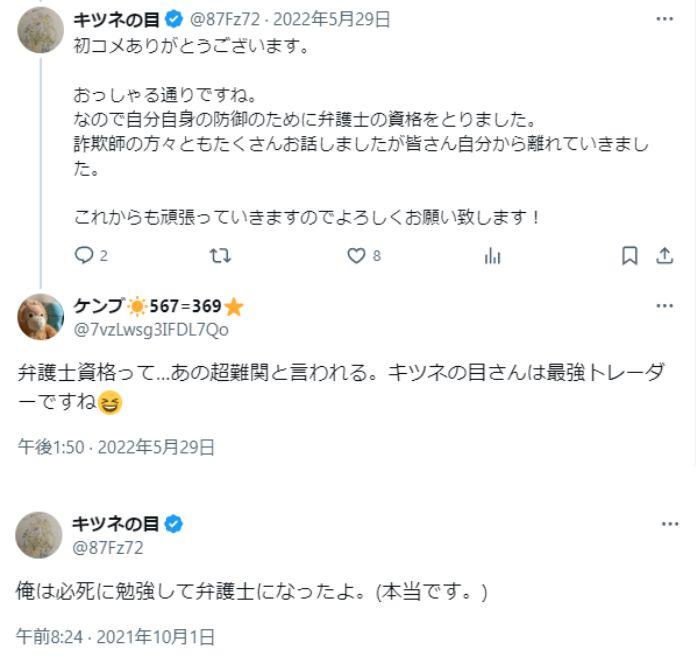
Task: Click the 午前8:24 · 2021年10月1日 timestamp
Action: point(116,636)
